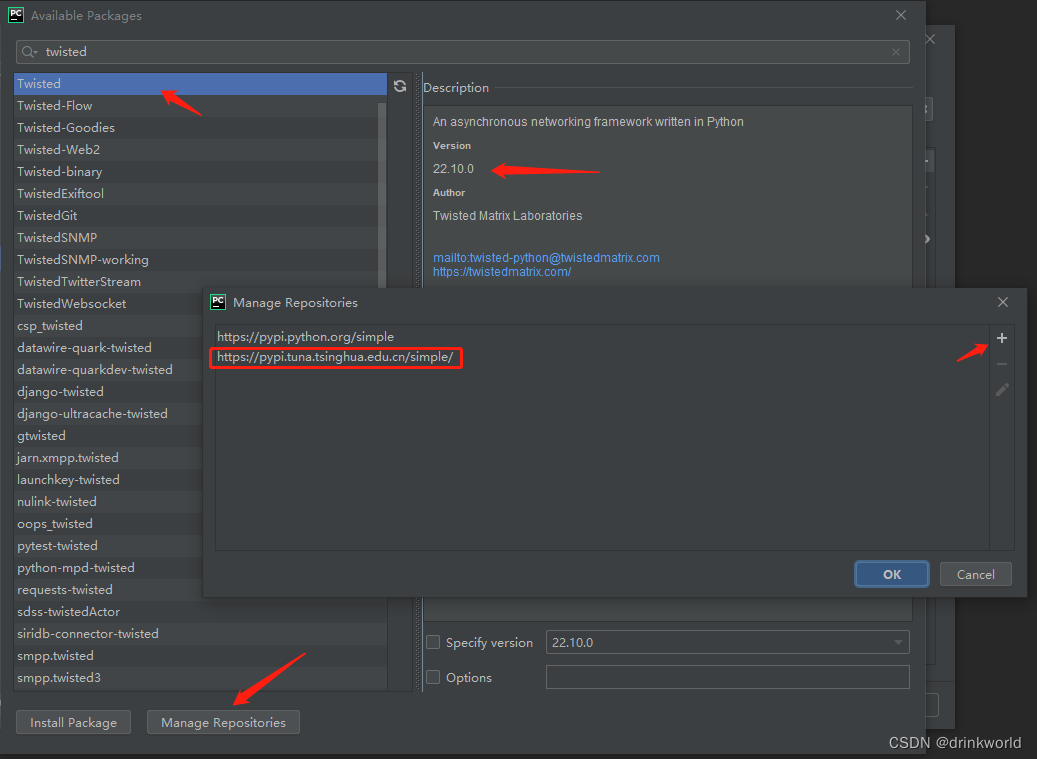
Task: Visit the twistedmatrix.com website link
Action: click(501, 271)
